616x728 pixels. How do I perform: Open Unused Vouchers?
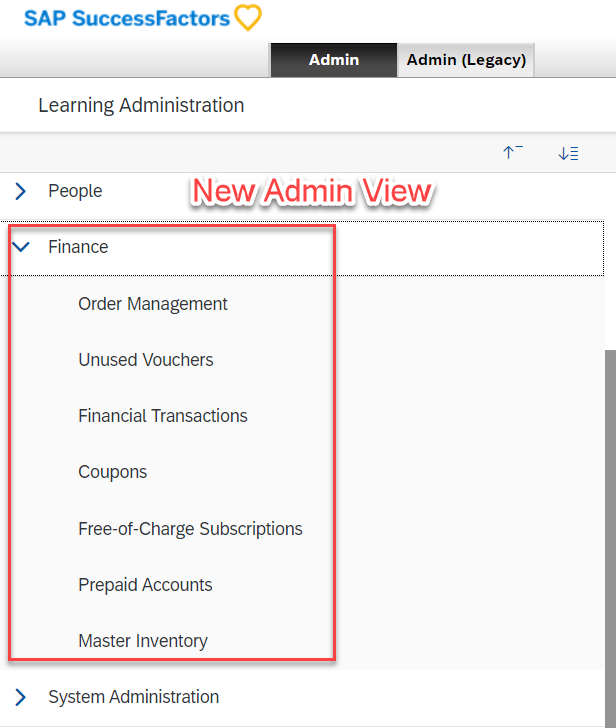146,360
